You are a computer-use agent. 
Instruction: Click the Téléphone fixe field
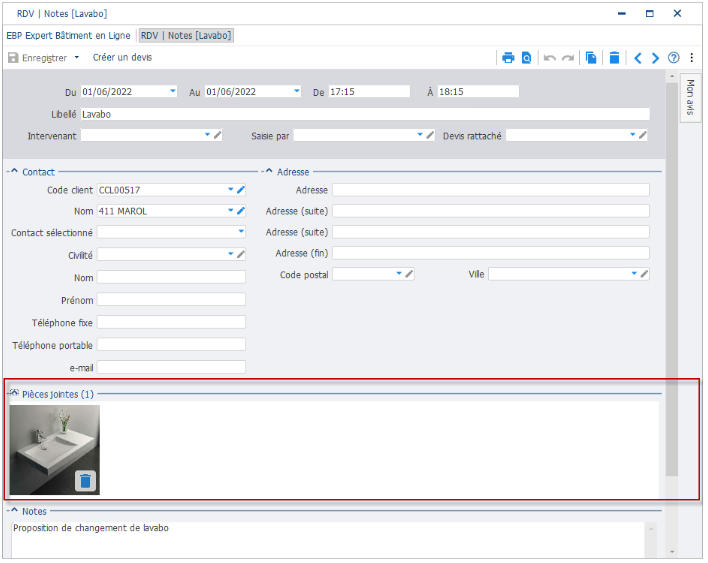(x=172, y=322)
